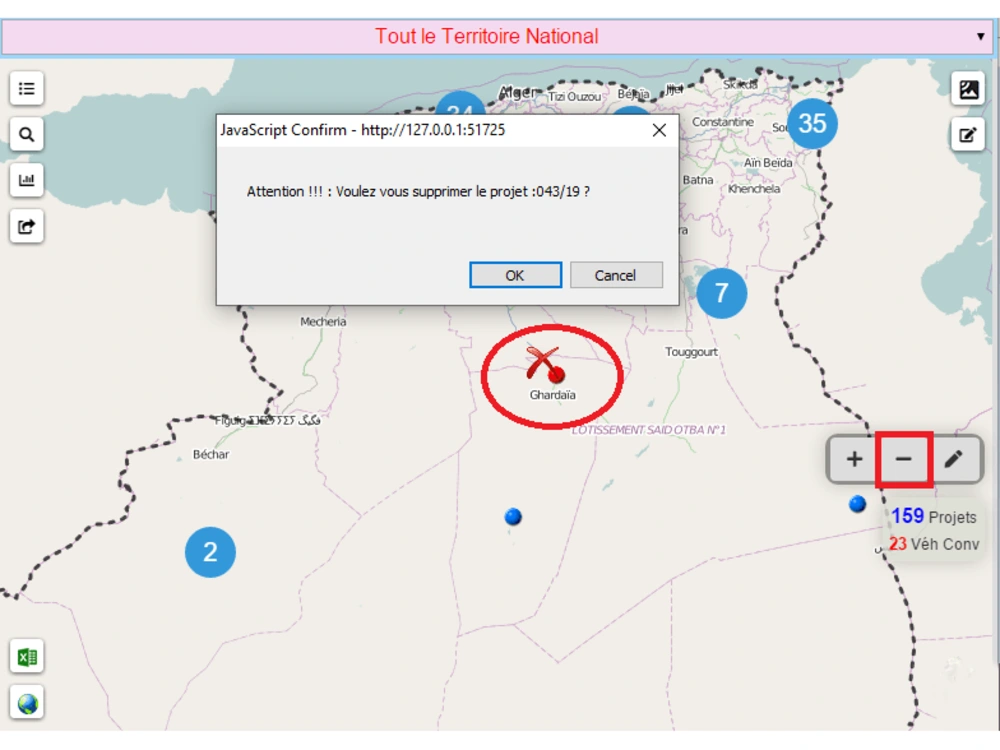Cancel the project deletion dialog
Image resolution: width=1000 pixels, height=750 pixels.
point(615,276)
